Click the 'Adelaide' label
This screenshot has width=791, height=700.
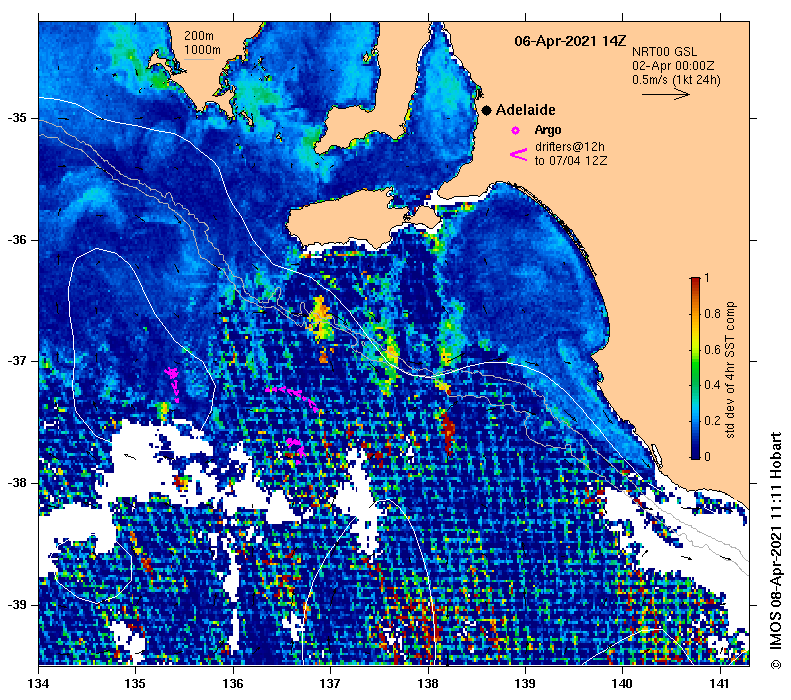[x=525, y=110]
